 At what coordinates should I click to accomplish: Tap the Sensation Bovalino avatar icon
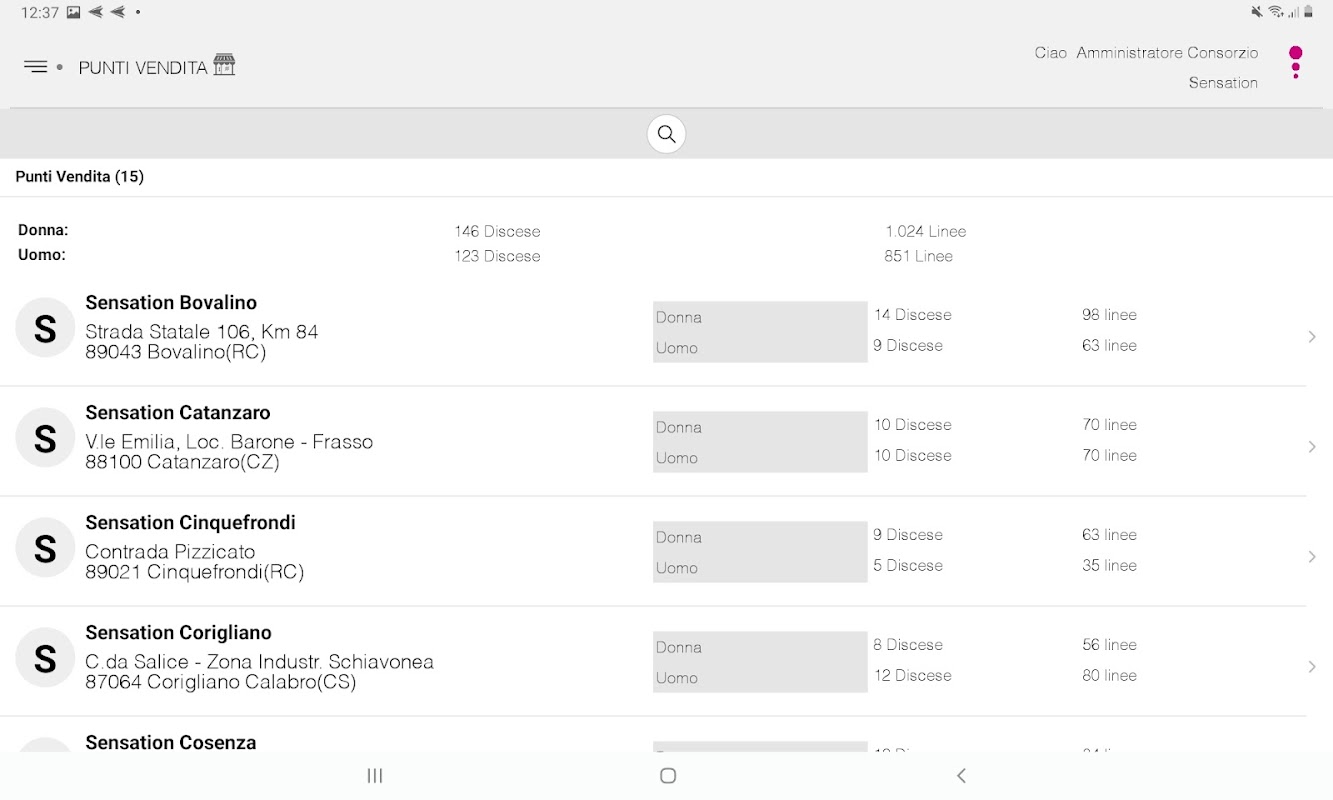tap(45, 328)
